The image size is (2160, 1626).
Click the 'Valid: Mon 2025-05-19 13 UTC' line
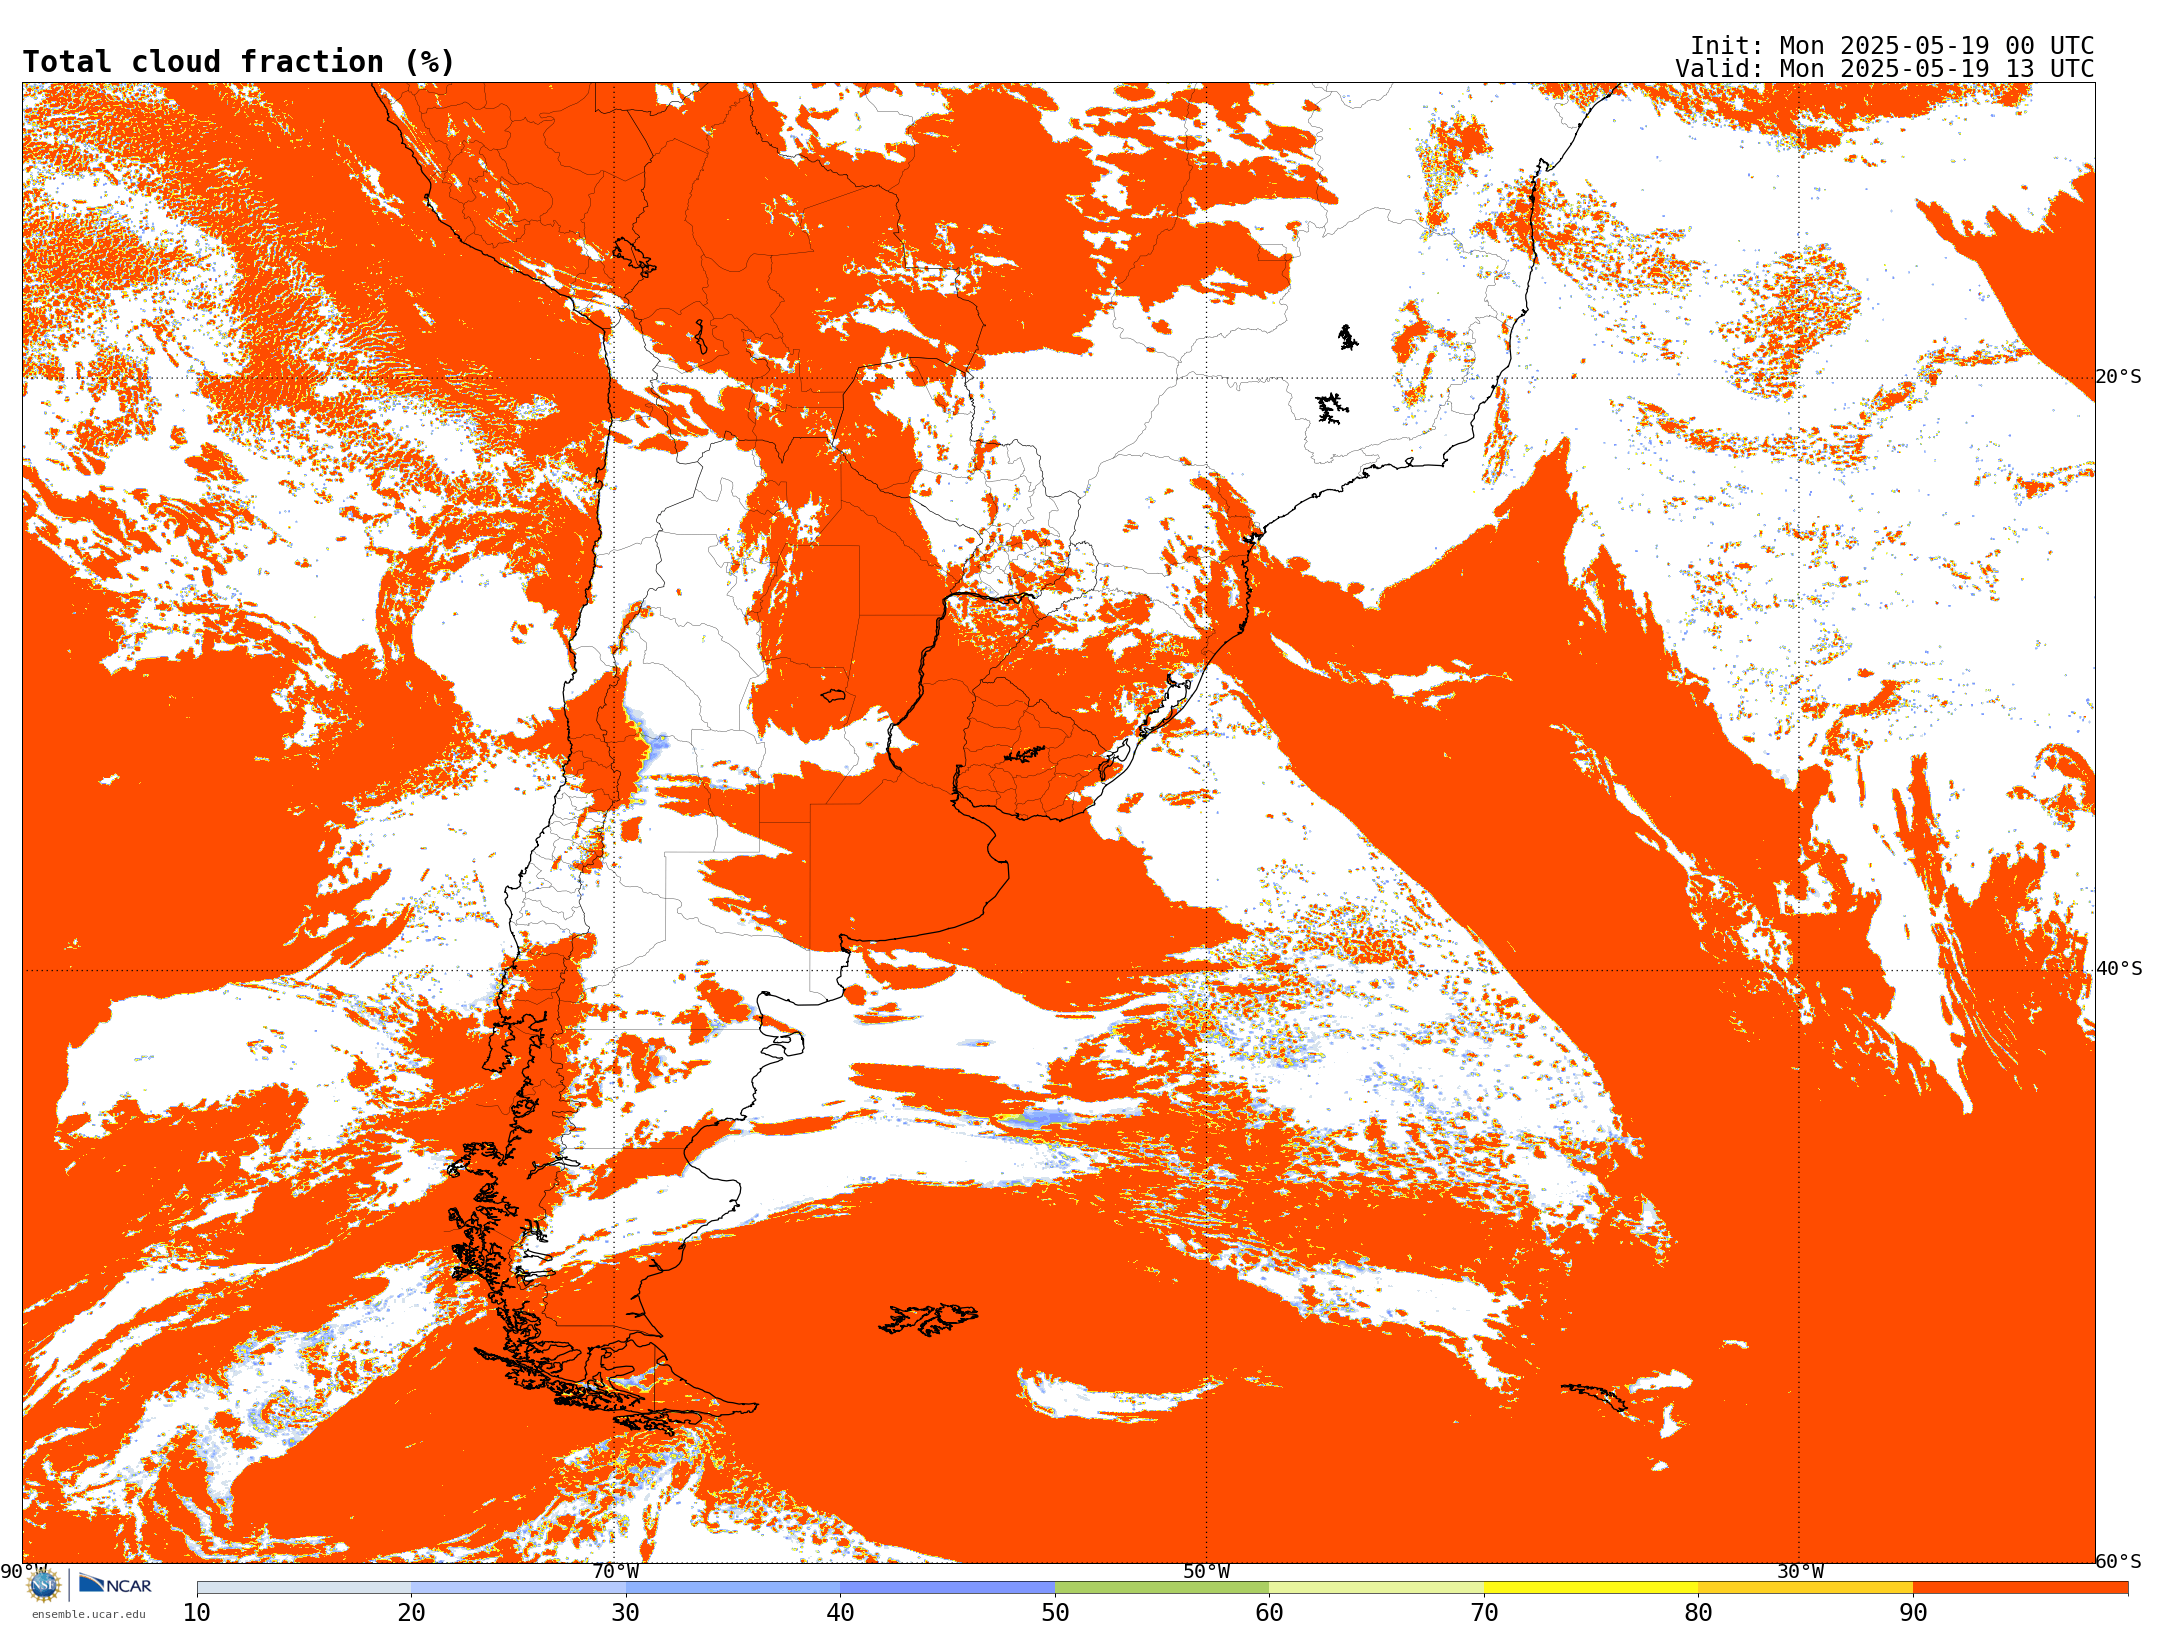tap(1885, 69)
